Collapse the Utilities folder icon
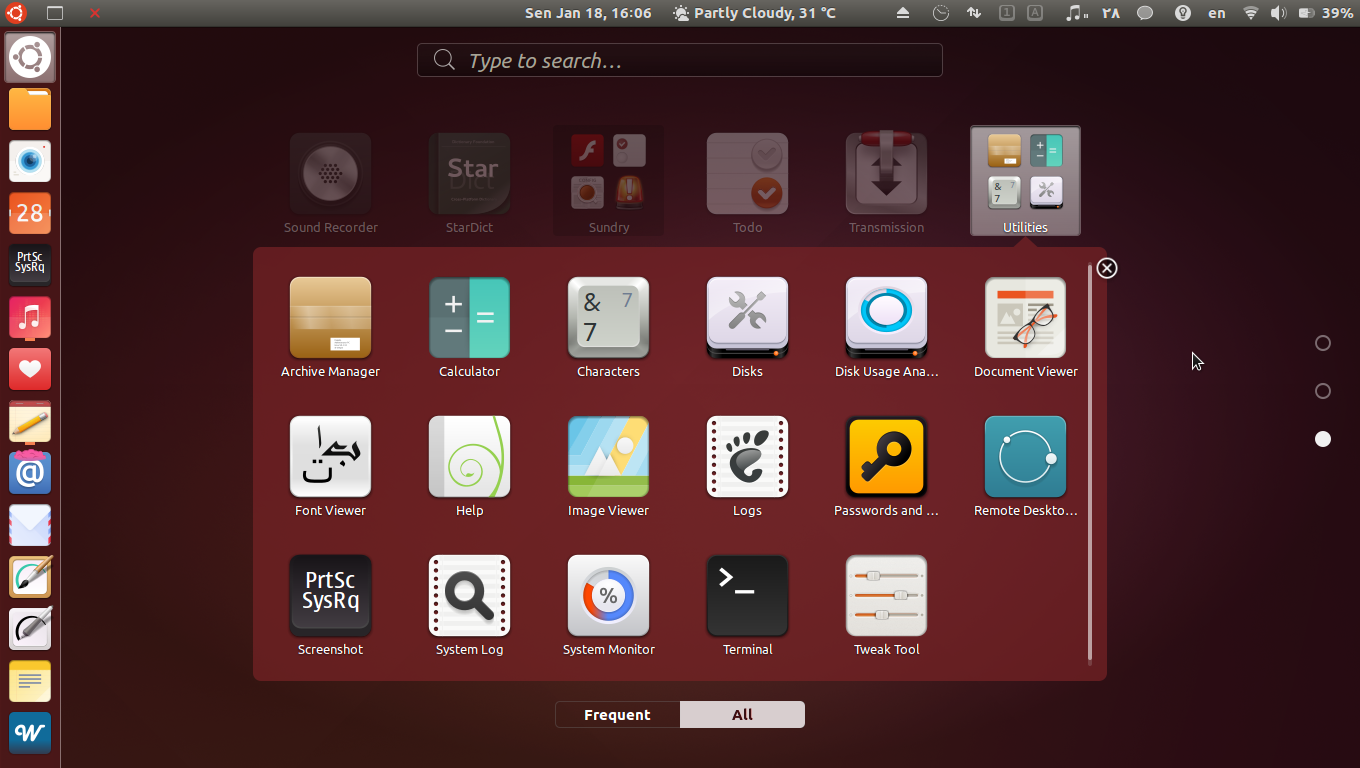The width and height of the screenshot is (1360, 768). coord(1025,180)
